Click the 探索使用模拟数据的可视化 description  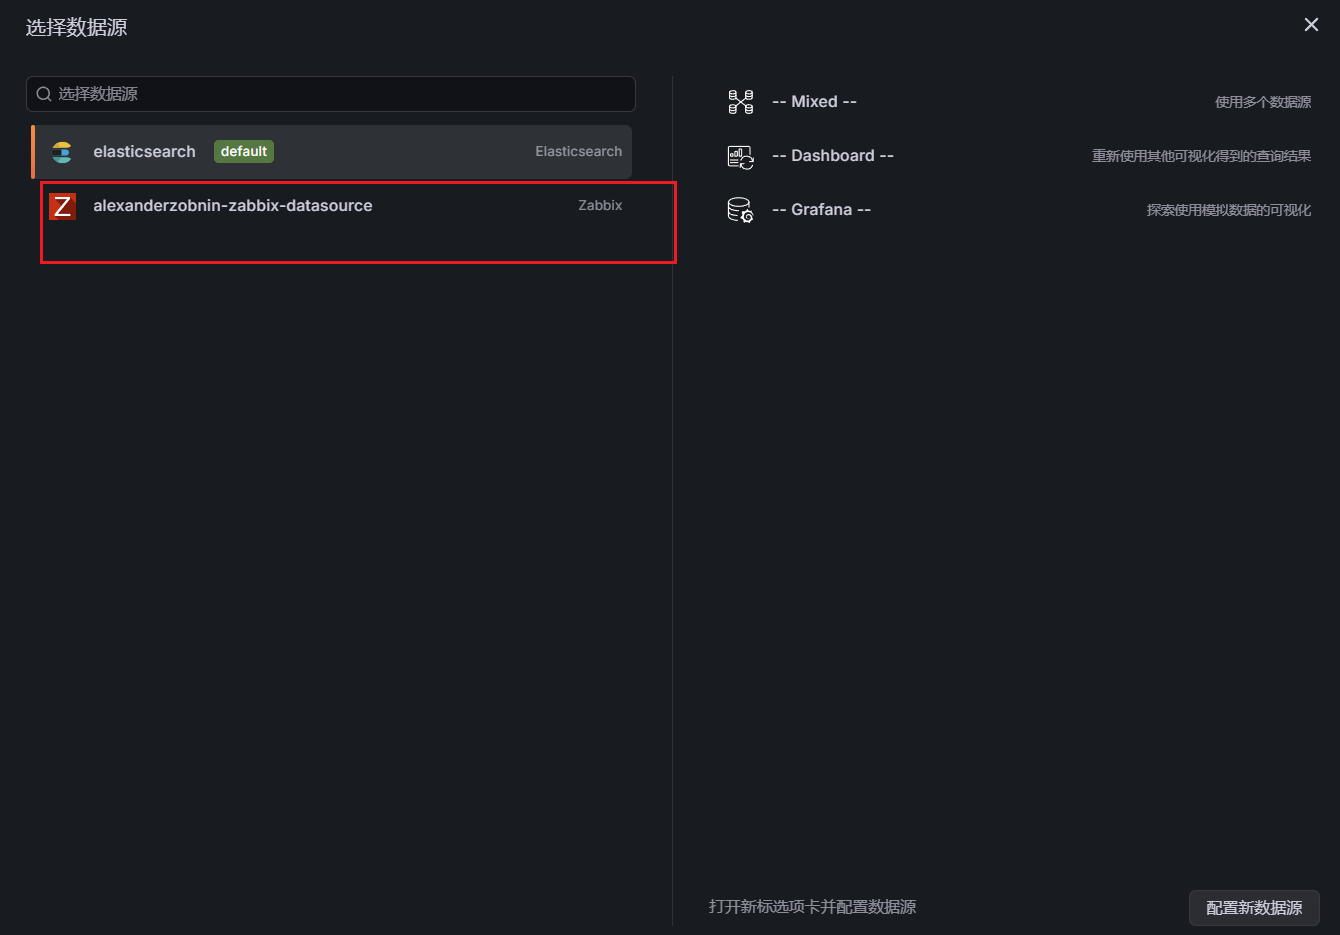coord(1228,210)
